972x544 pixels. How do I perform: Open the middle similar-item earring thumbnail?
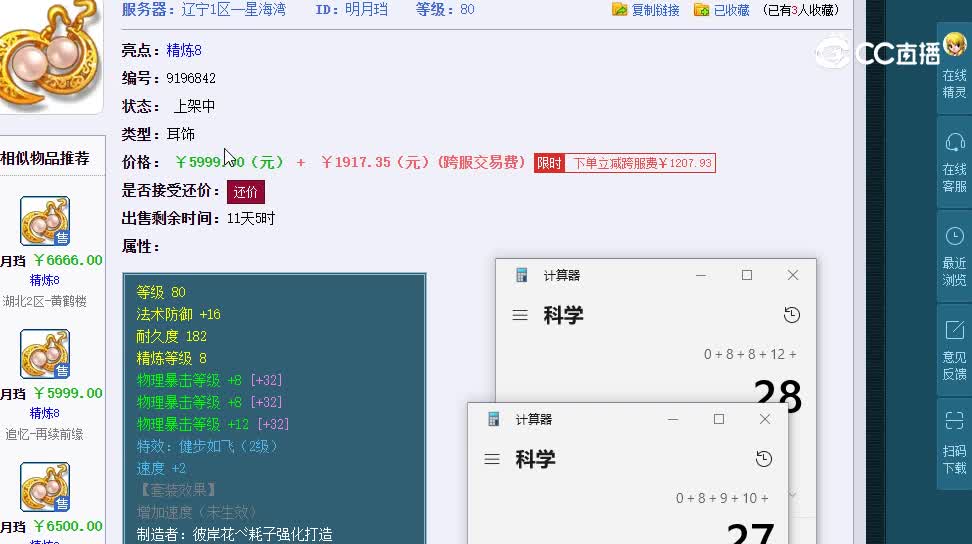[45, 354]
